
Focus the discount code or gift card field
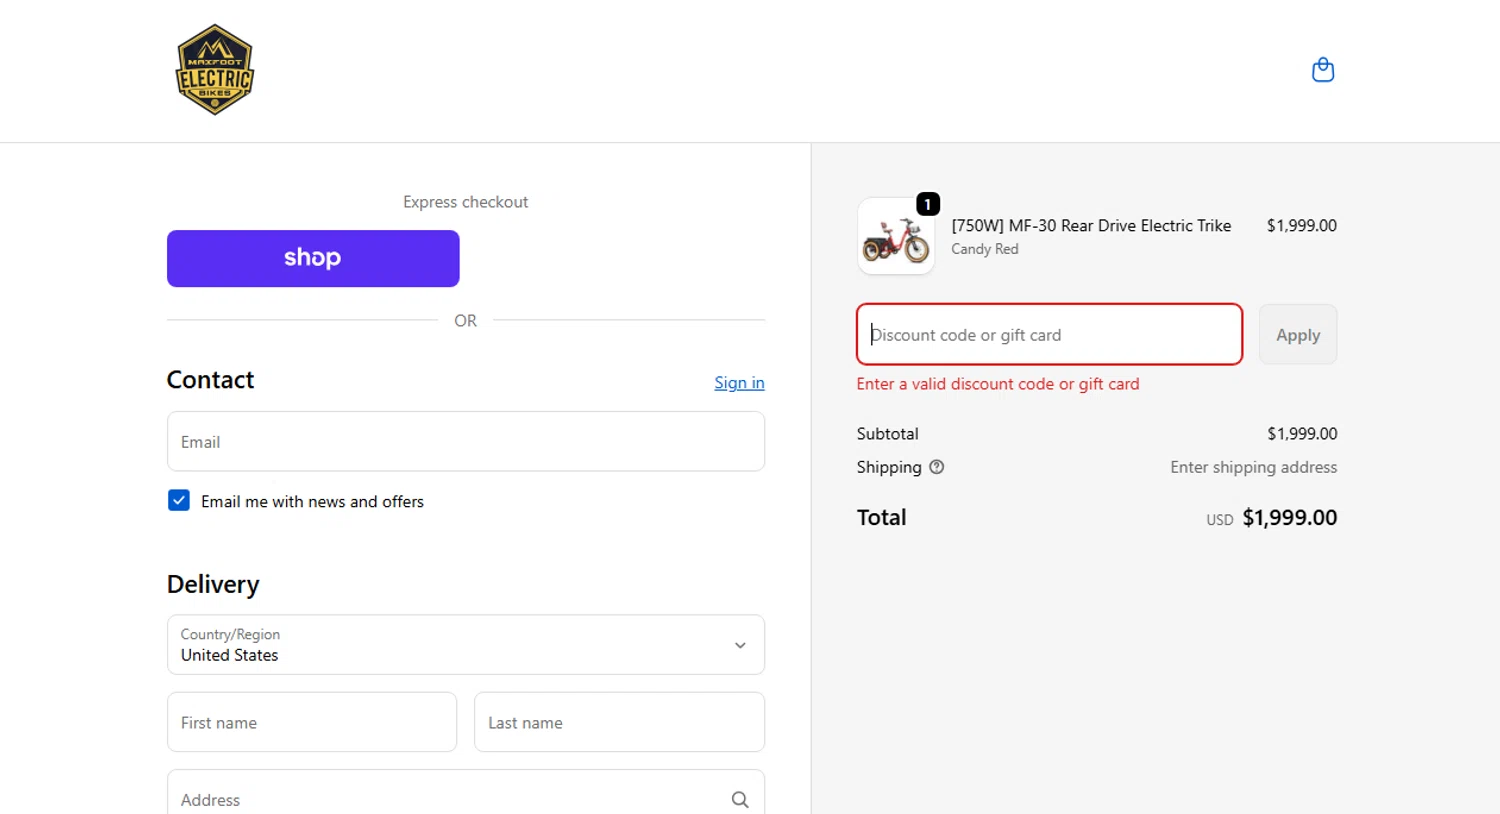[1049, 334]
